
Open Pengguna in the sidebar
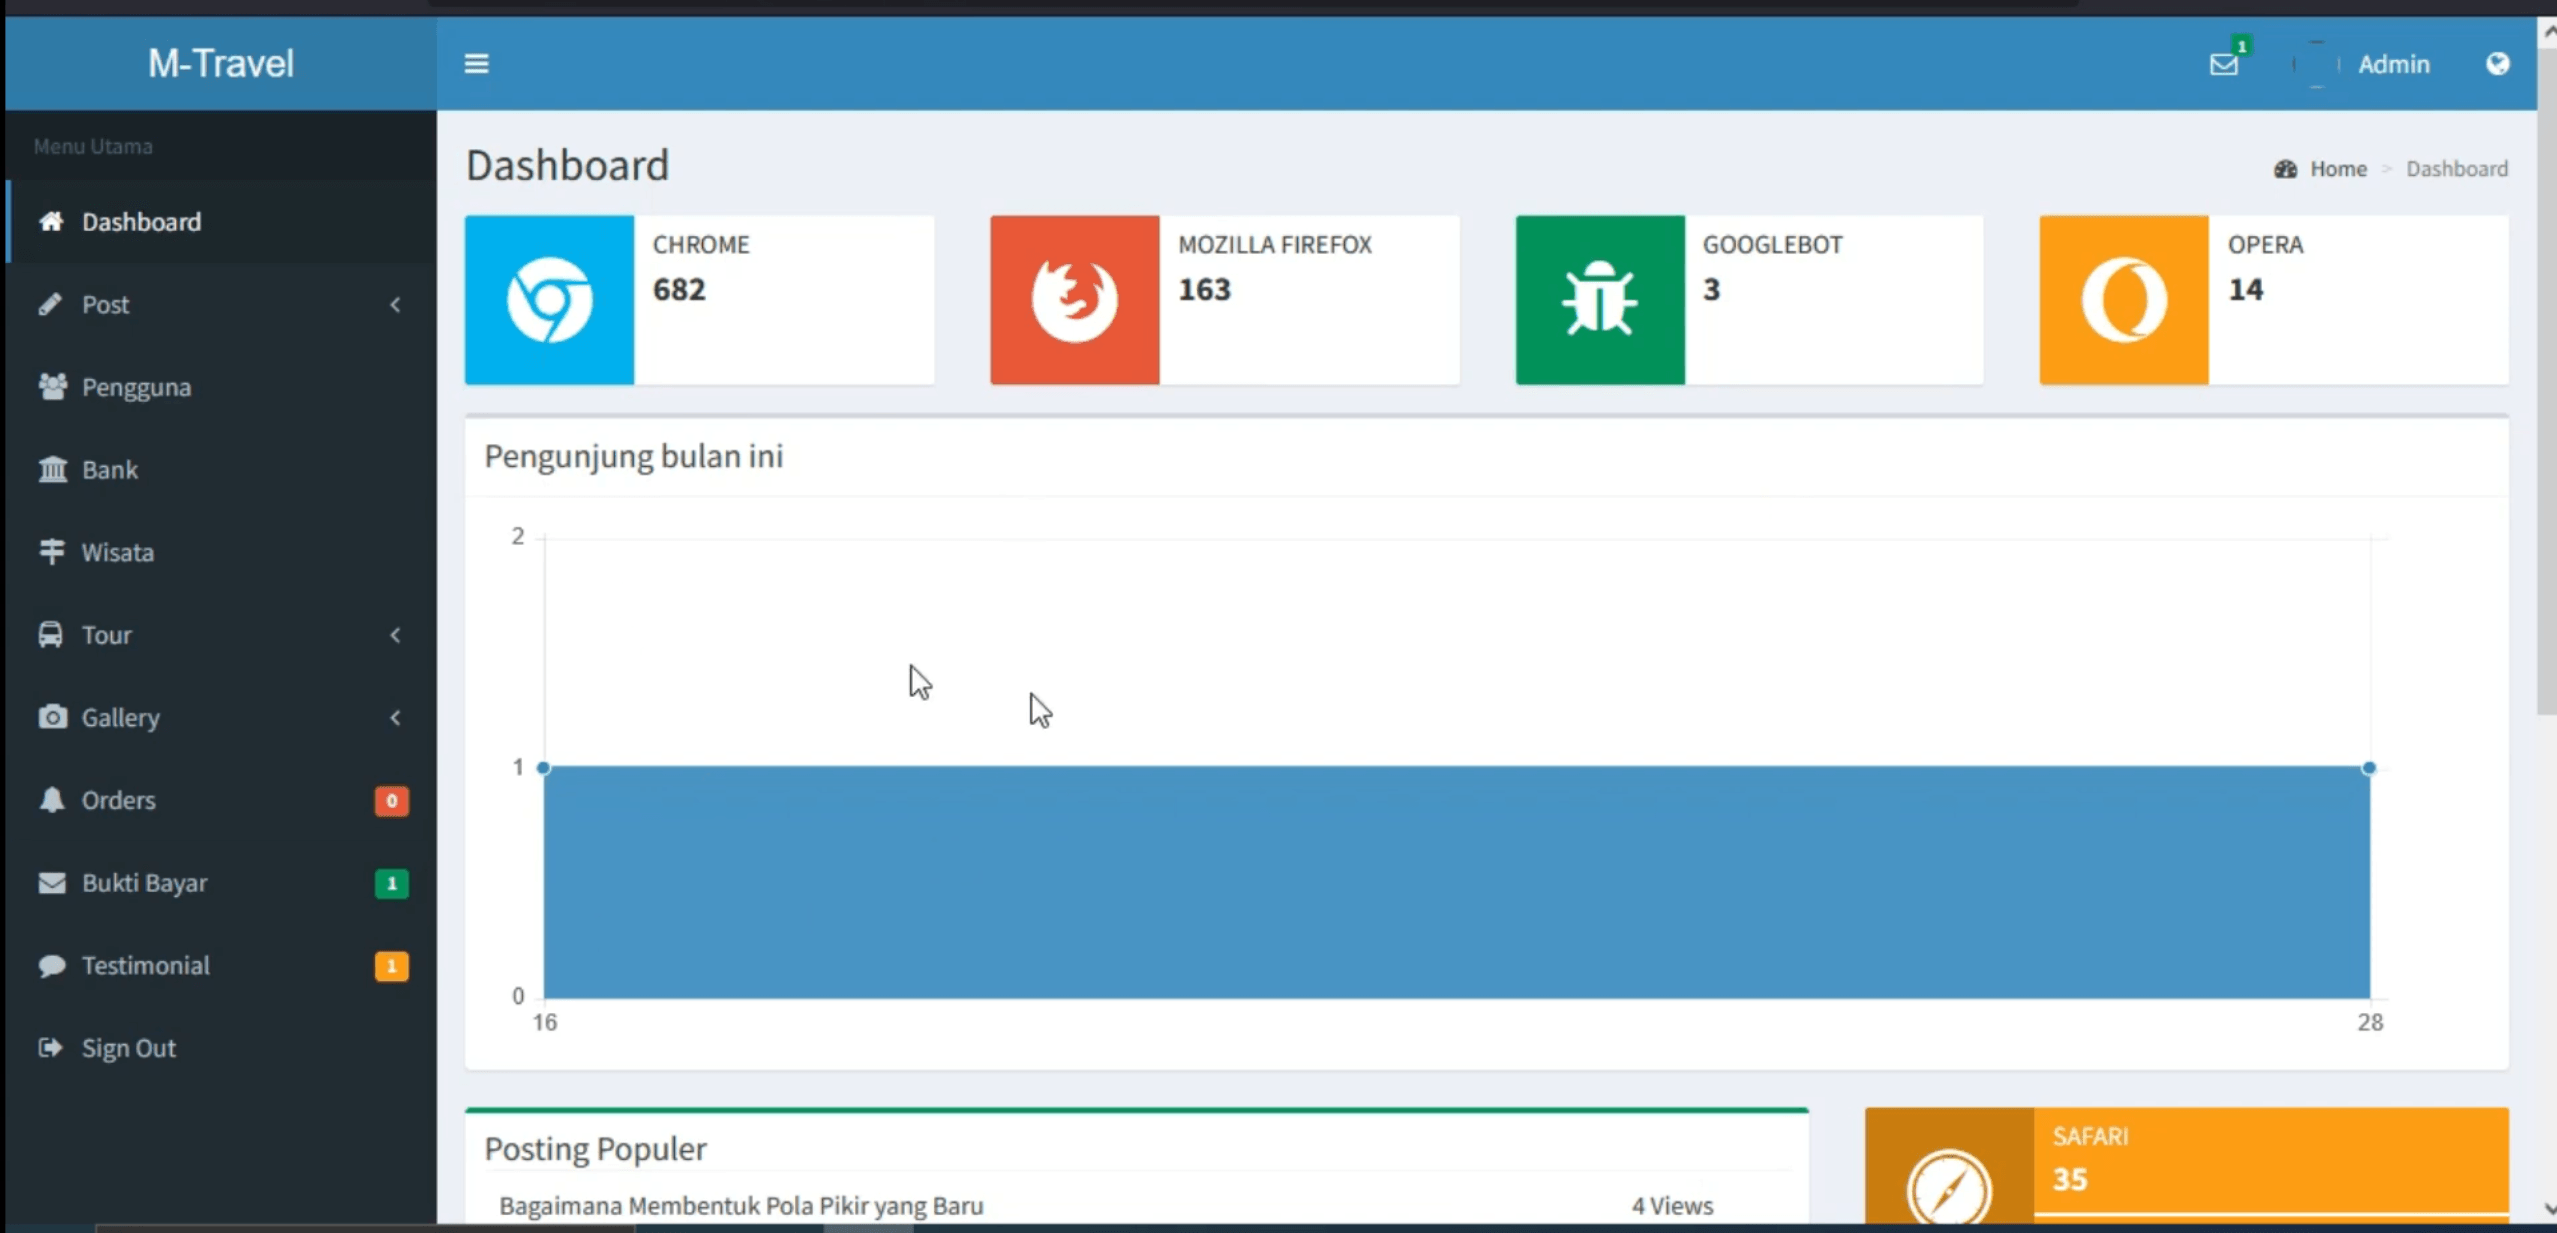220,387
